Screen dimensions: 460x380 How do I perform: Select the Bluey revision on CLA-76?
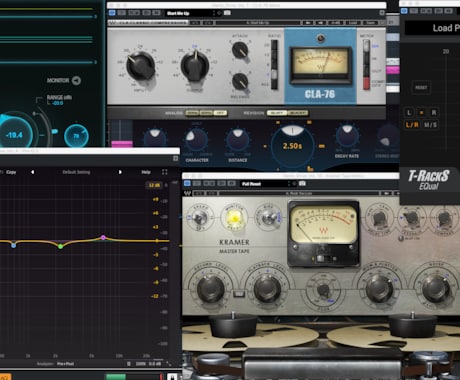click(x=277, y=113)
